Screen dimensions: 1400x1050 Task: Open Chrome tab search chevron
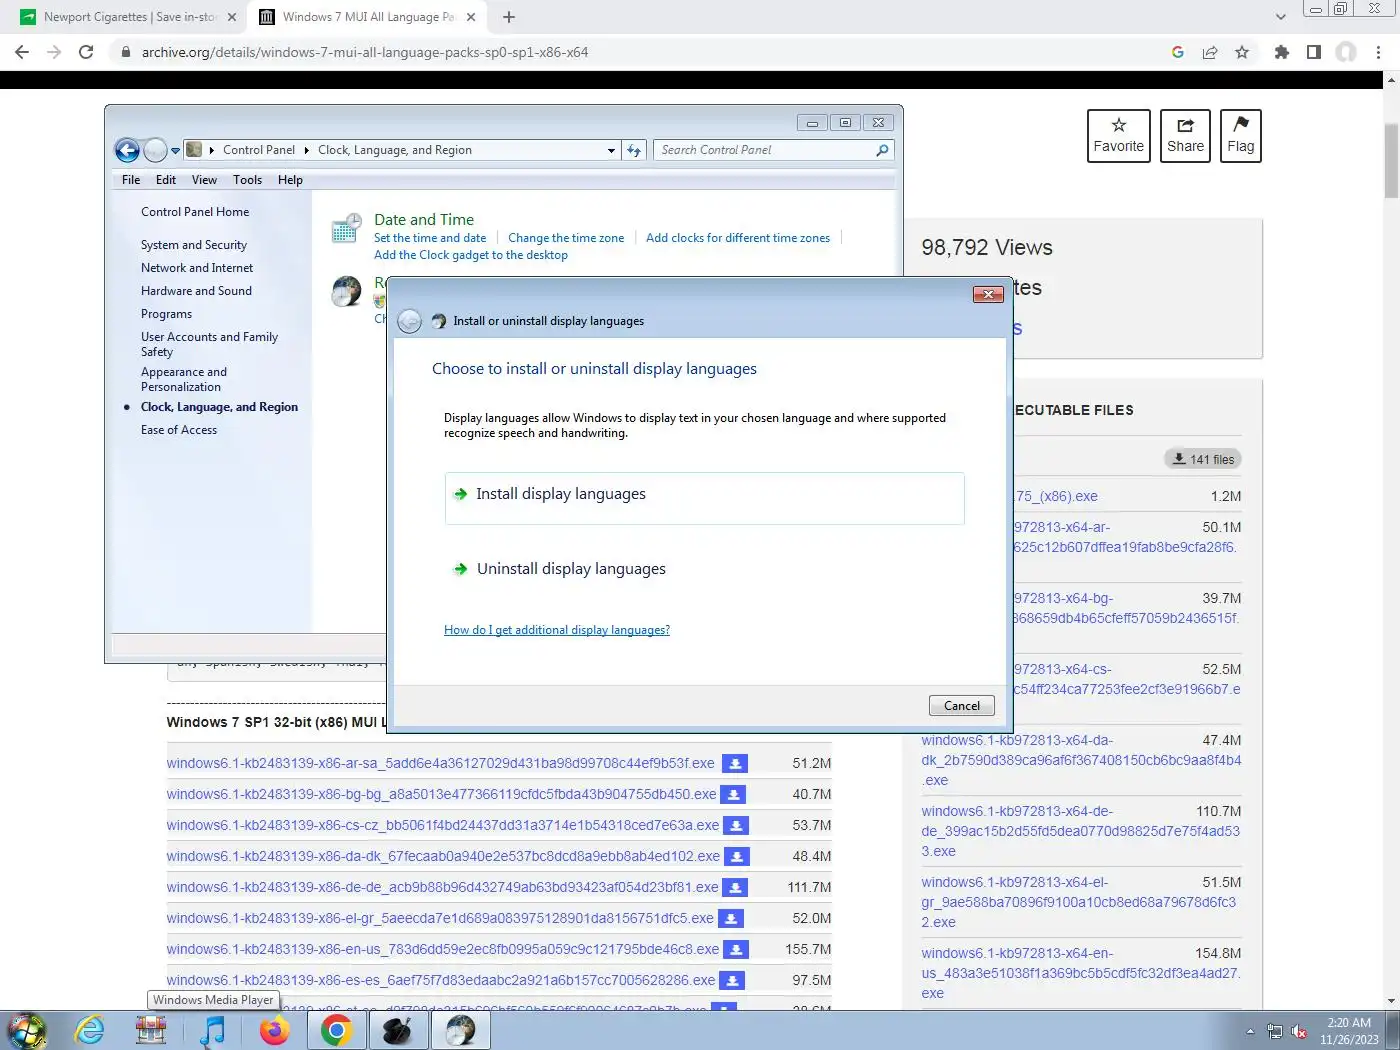point(1281,17)
